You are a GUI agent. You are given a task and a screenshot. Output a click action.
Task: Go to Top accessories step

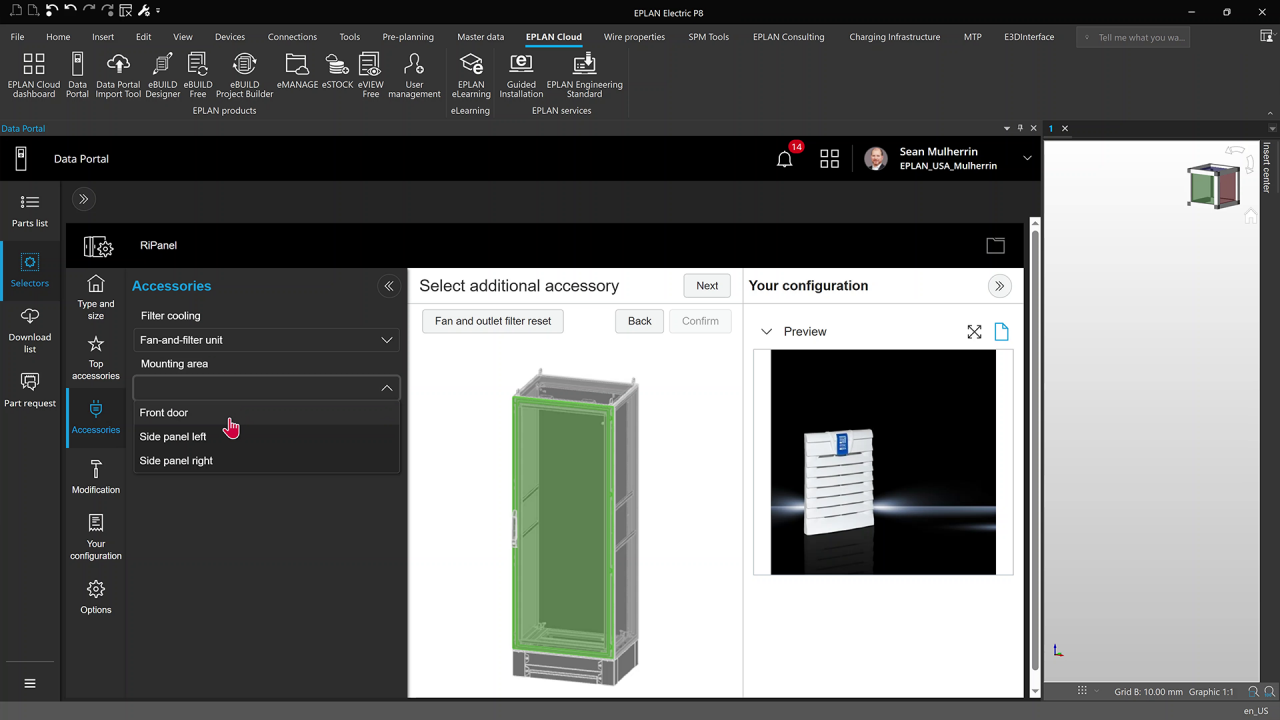pyautogui.click(x=96, y=358)
